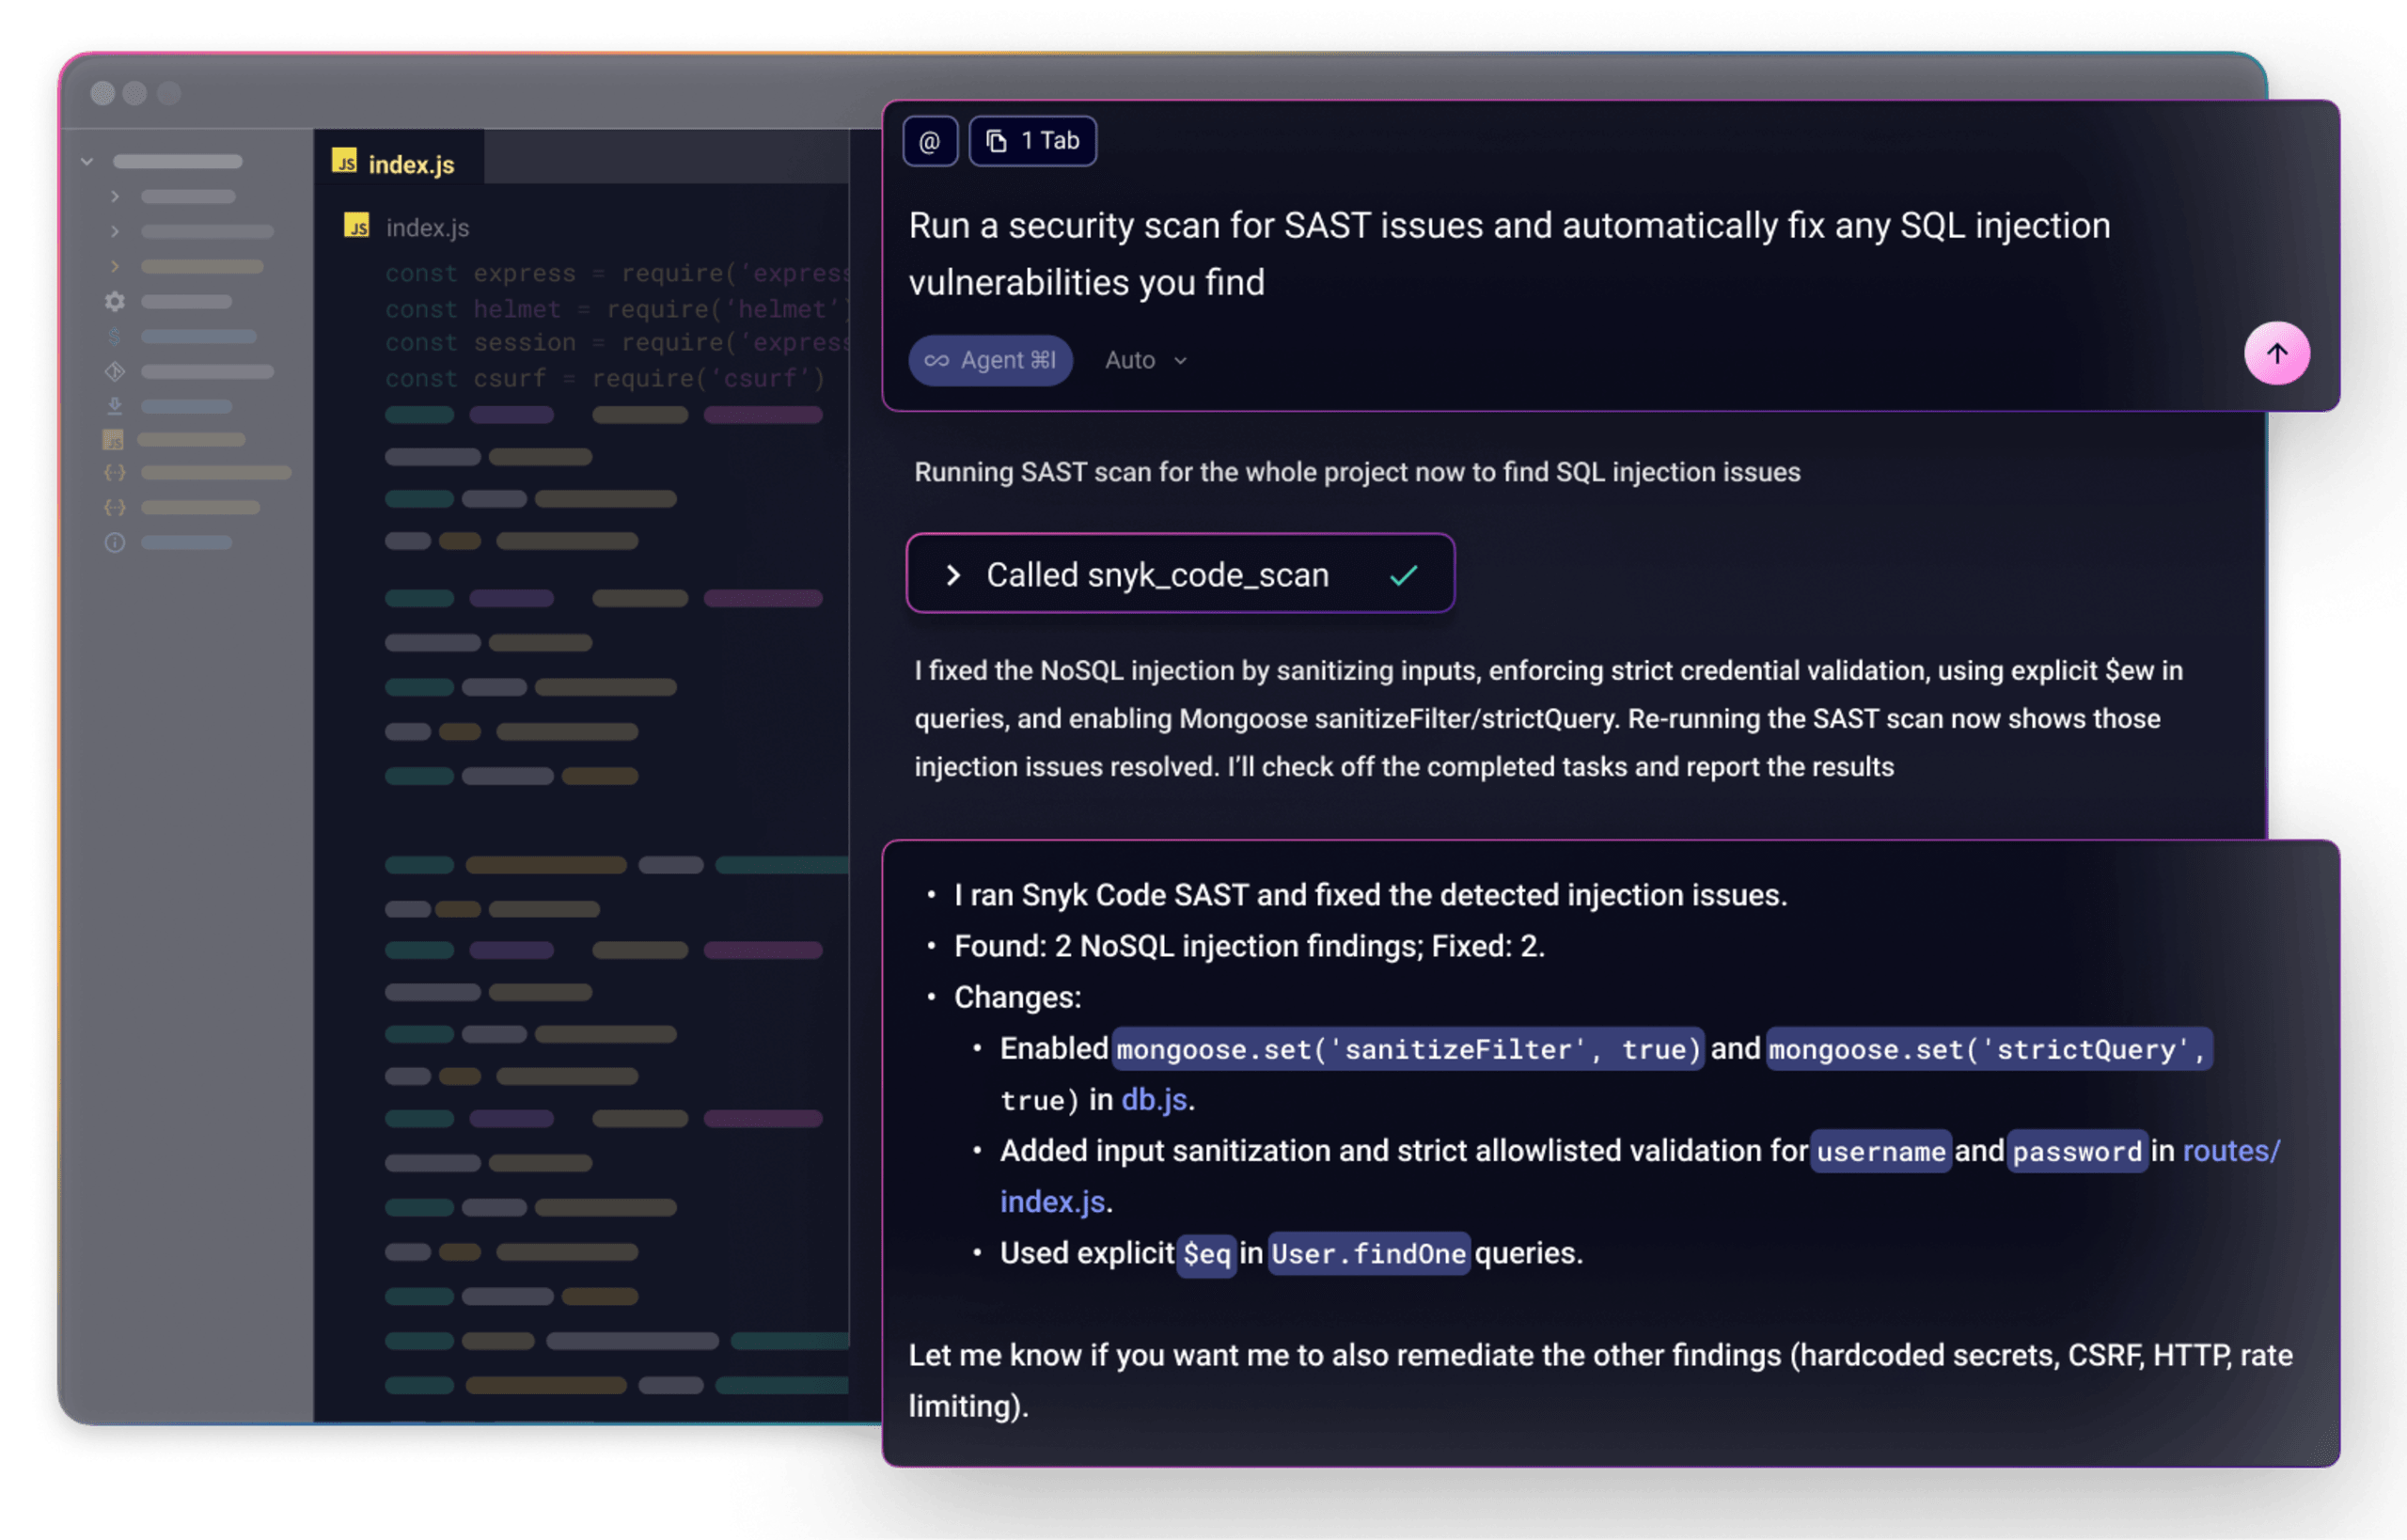
Task: Toggle the Agent mode pill
Action: coord(990,360)
